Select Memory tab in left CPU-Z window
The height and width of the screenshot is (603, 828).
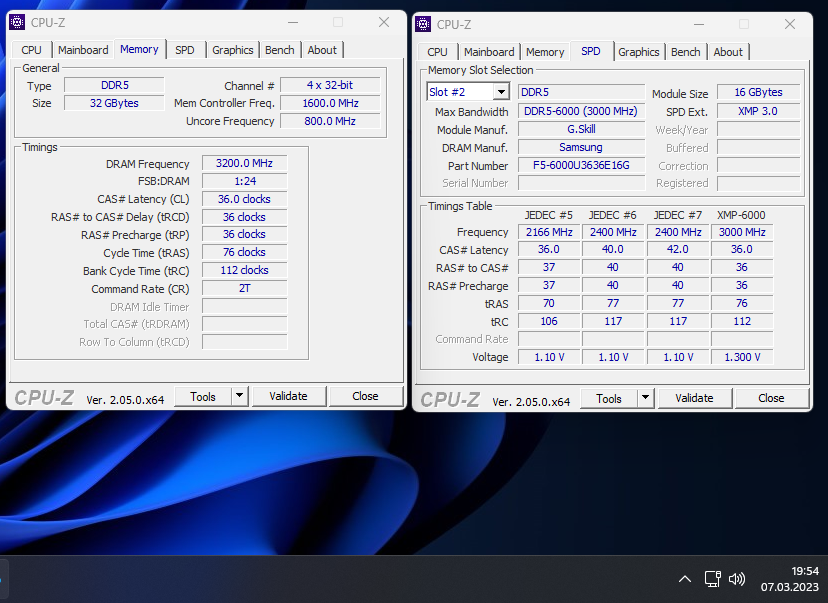pos(139,49)
